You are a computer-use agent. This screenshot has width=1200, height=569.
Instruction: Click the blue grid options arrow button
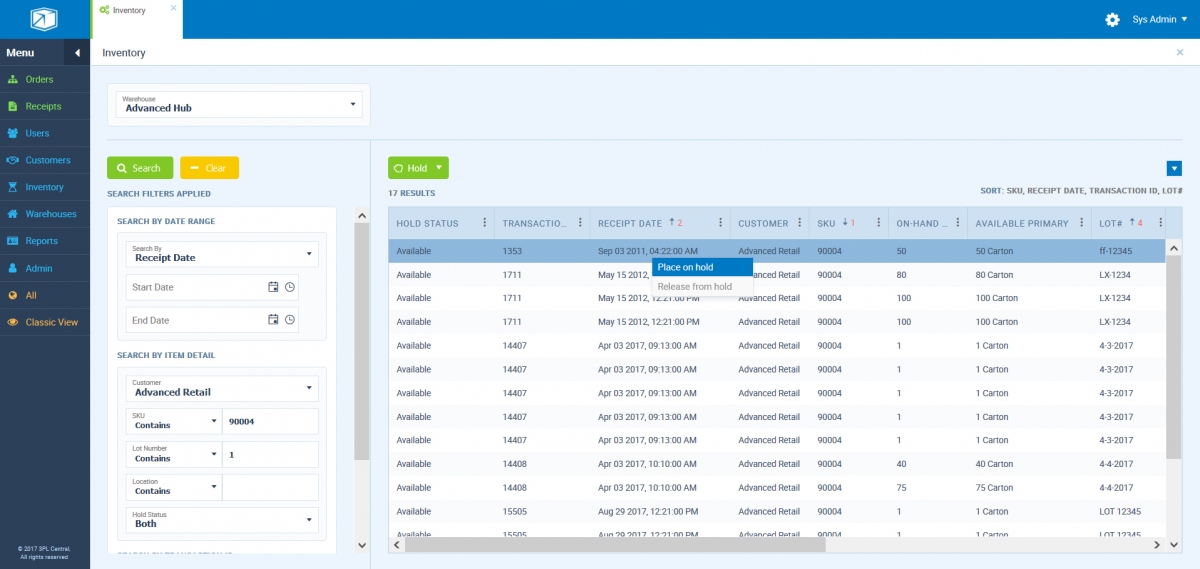(x=1174, y=168)
